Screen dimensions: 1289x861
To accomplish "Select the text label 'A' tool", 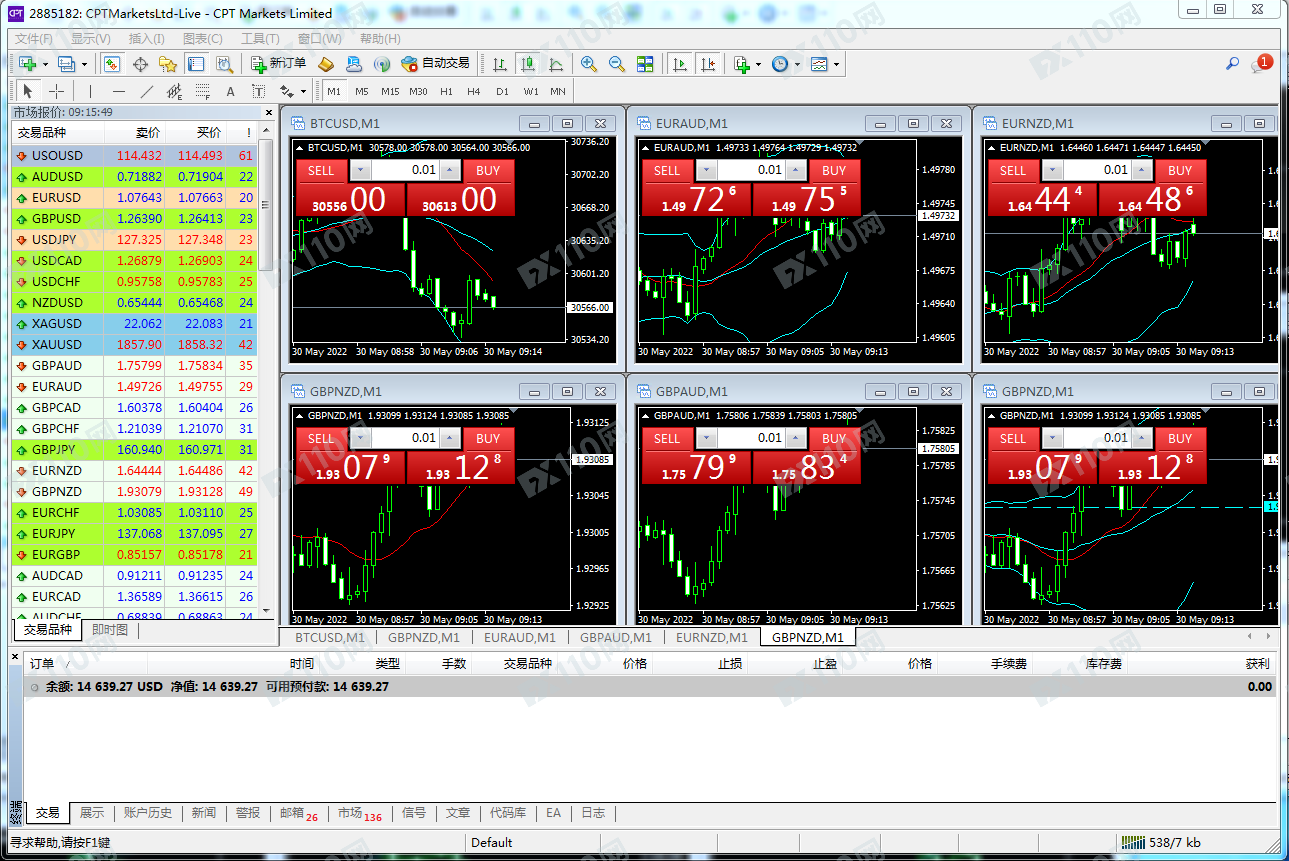I will coord(230,91).
